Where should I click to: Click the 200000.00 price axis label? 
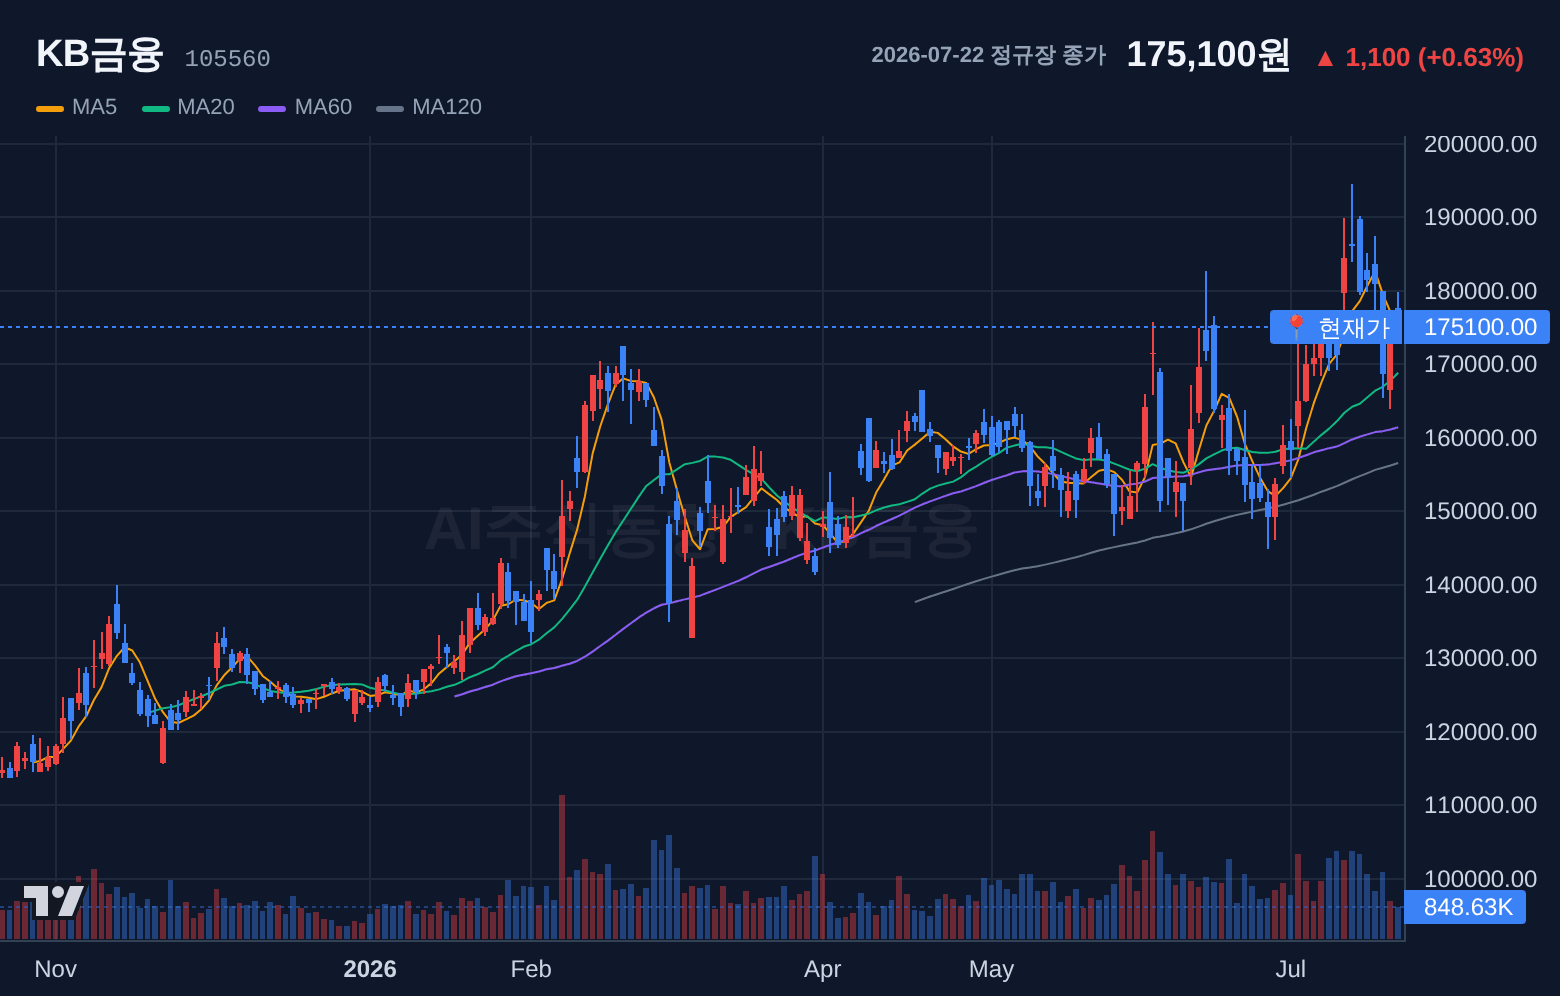[x=1480, y=144]
